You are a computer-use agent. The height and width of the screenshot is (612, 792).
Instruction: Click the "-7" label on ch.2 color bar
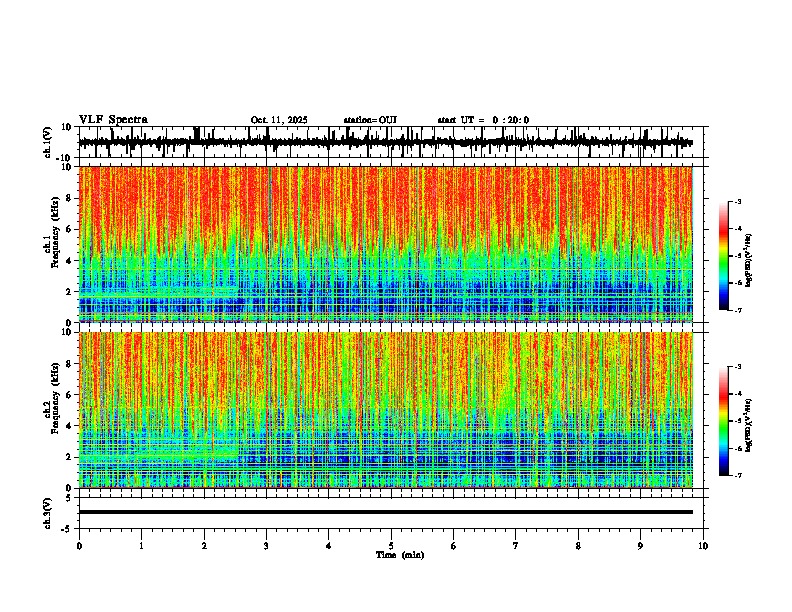pyautogui.click(x=738, y=475)
